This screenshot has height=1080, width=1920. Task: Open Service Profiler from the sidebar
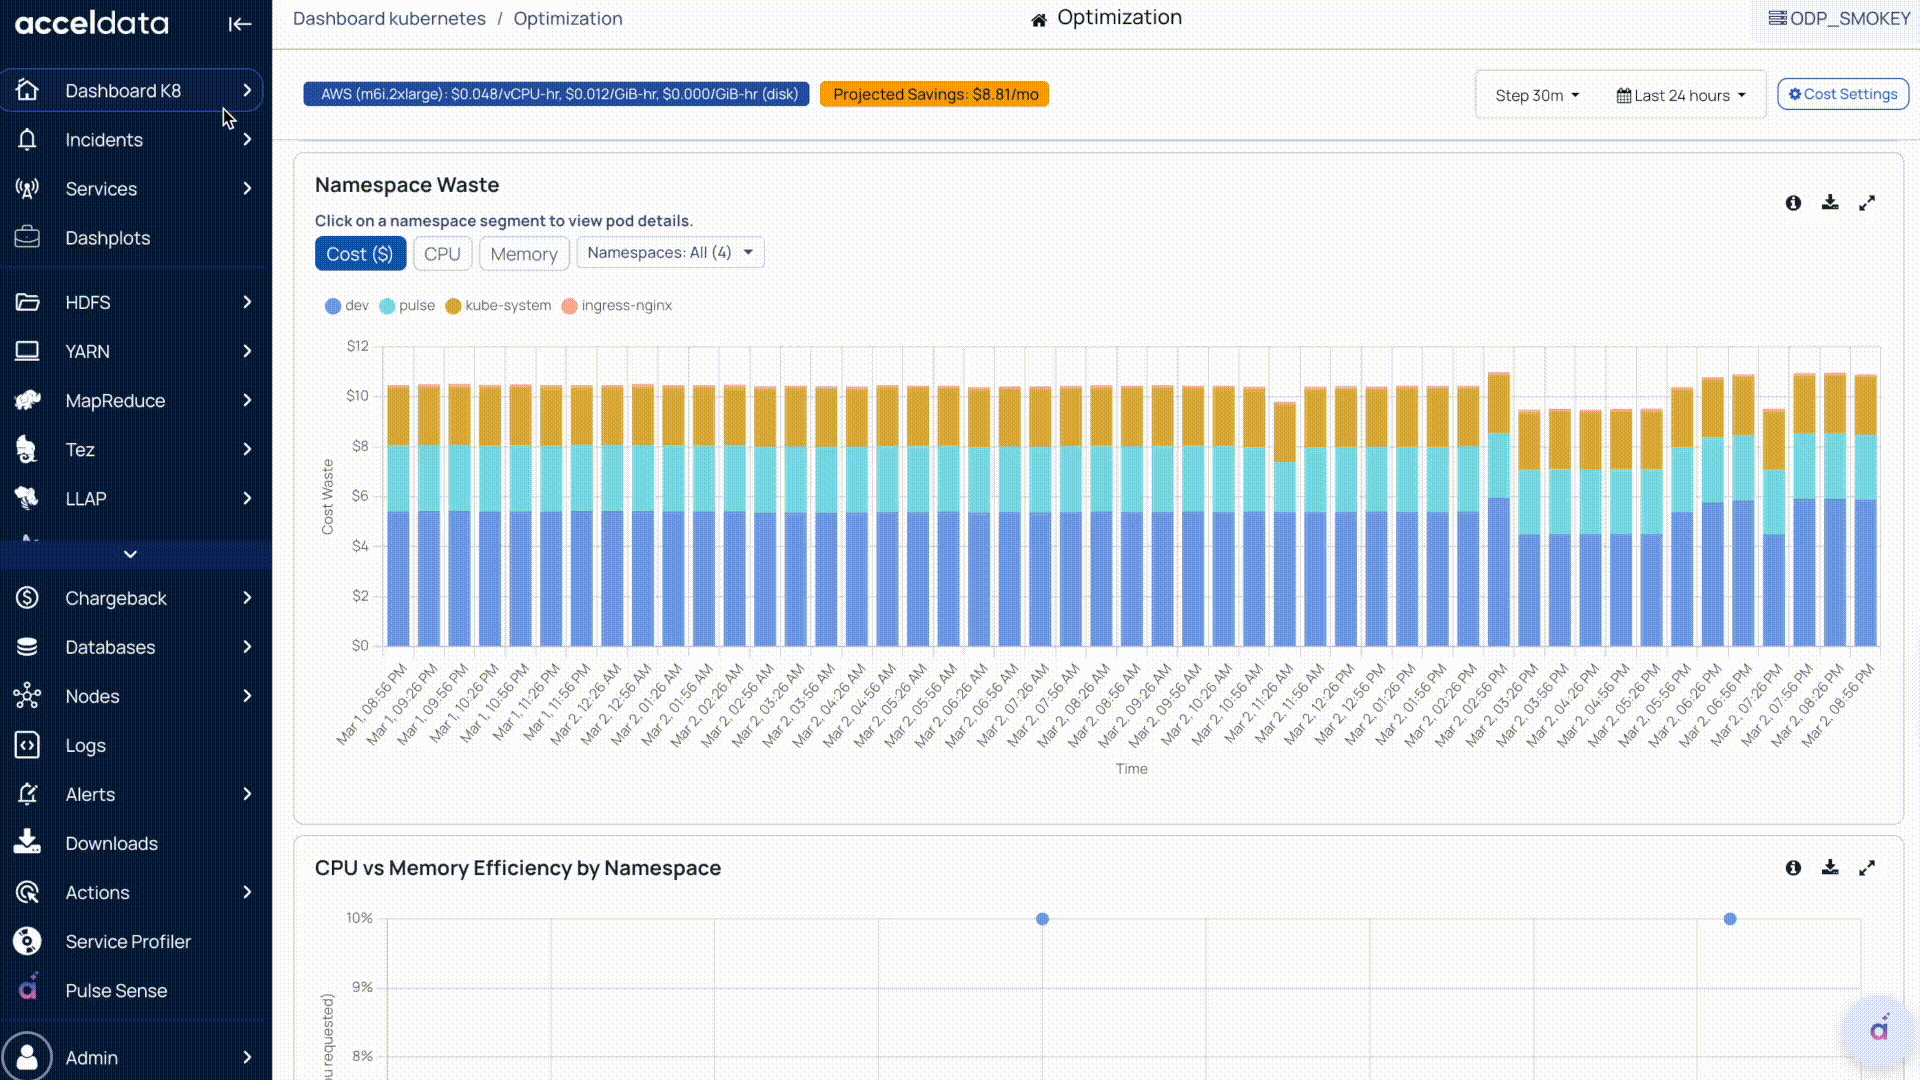(128, 941)
